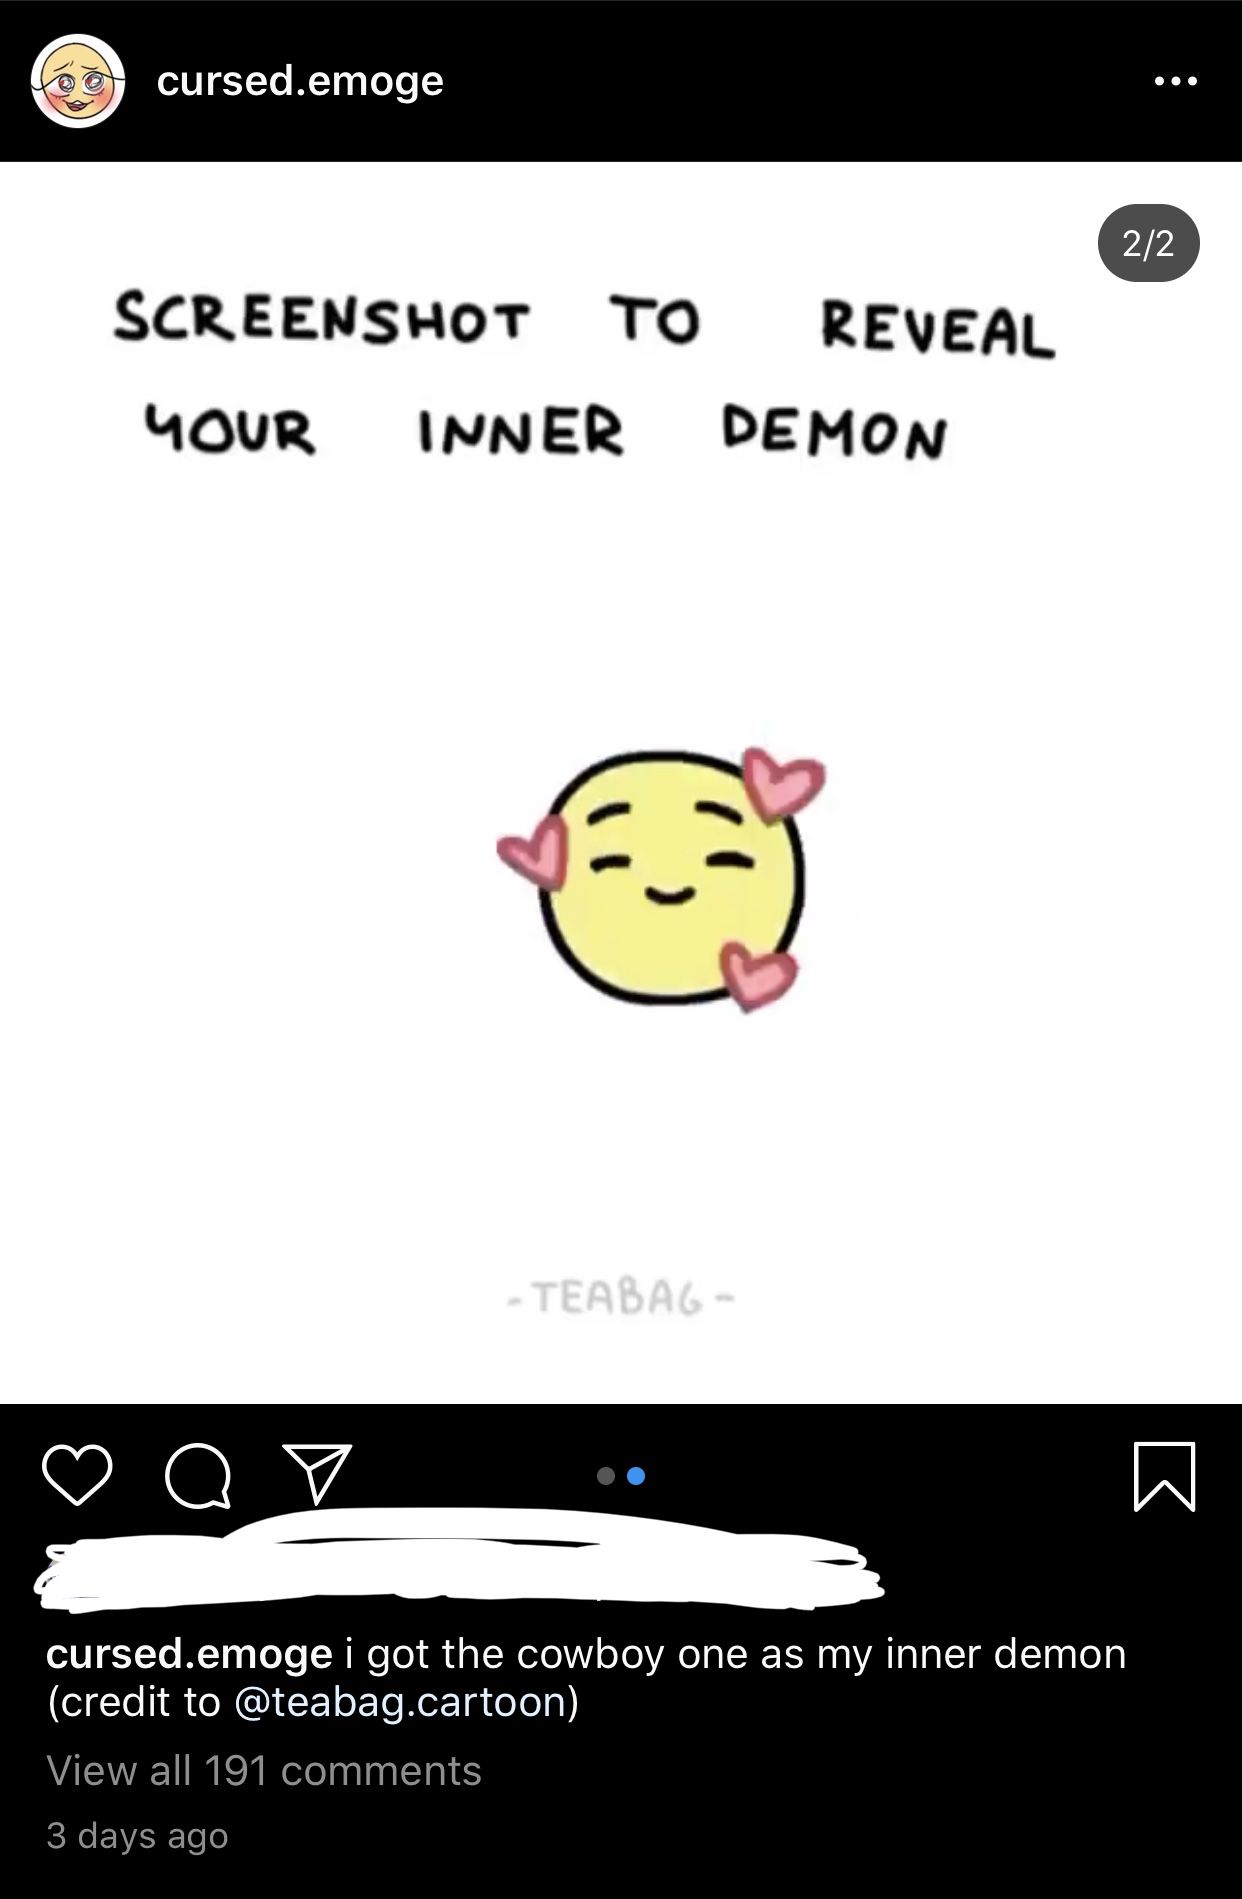Image resolution: width=1242 pixels, height=1899 pixels.
Task: Save post with bookmark icon
Action: tap(1165, 1475)
